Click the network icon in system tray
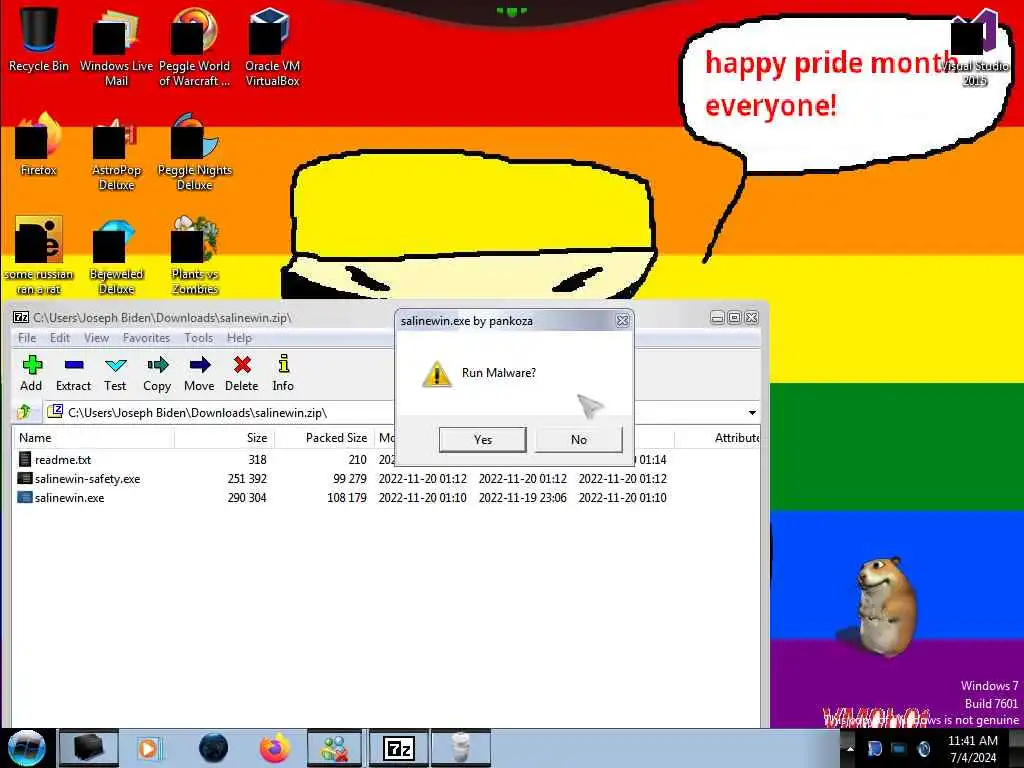 [899, 748]
